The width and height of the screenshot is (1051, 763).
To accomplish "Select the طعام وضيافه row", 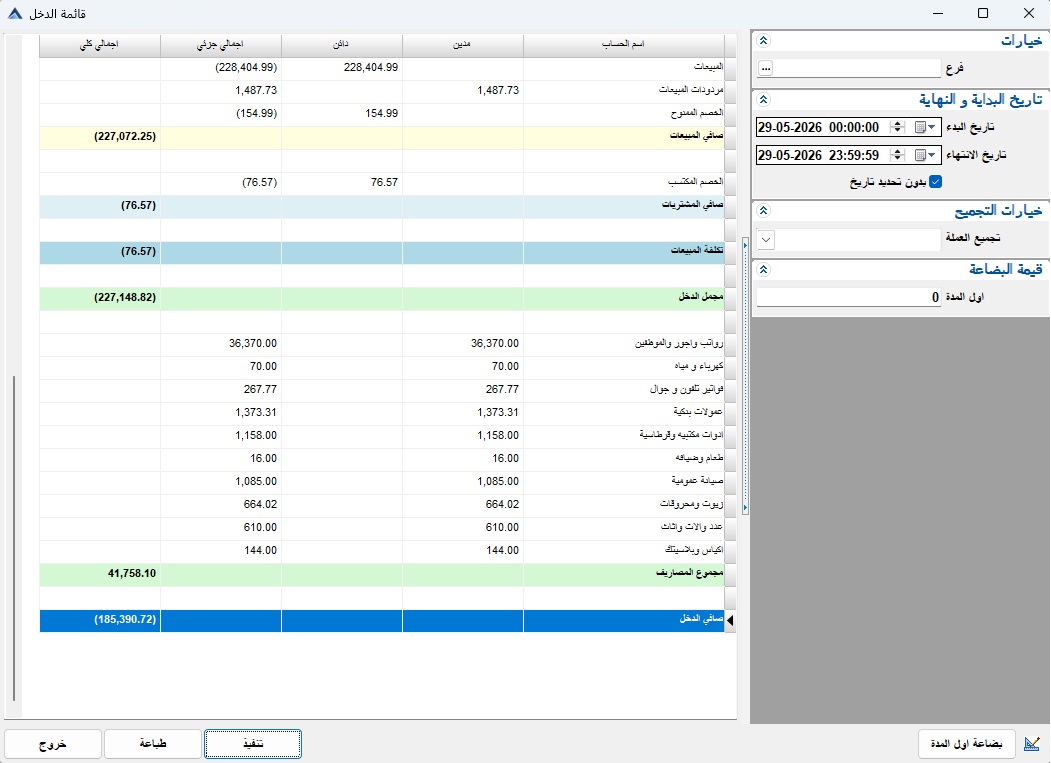I will click(x=382, y=459).
